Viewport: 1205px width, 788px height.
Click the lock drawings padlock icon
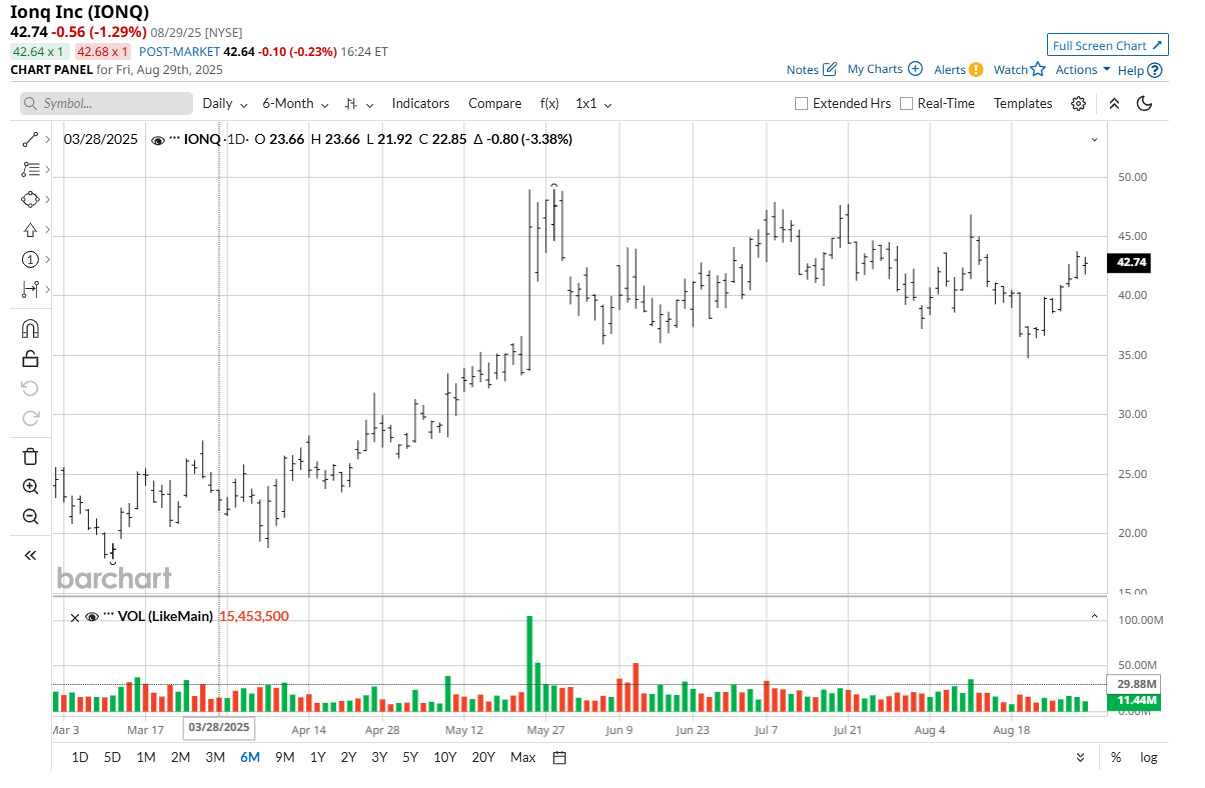30,359
